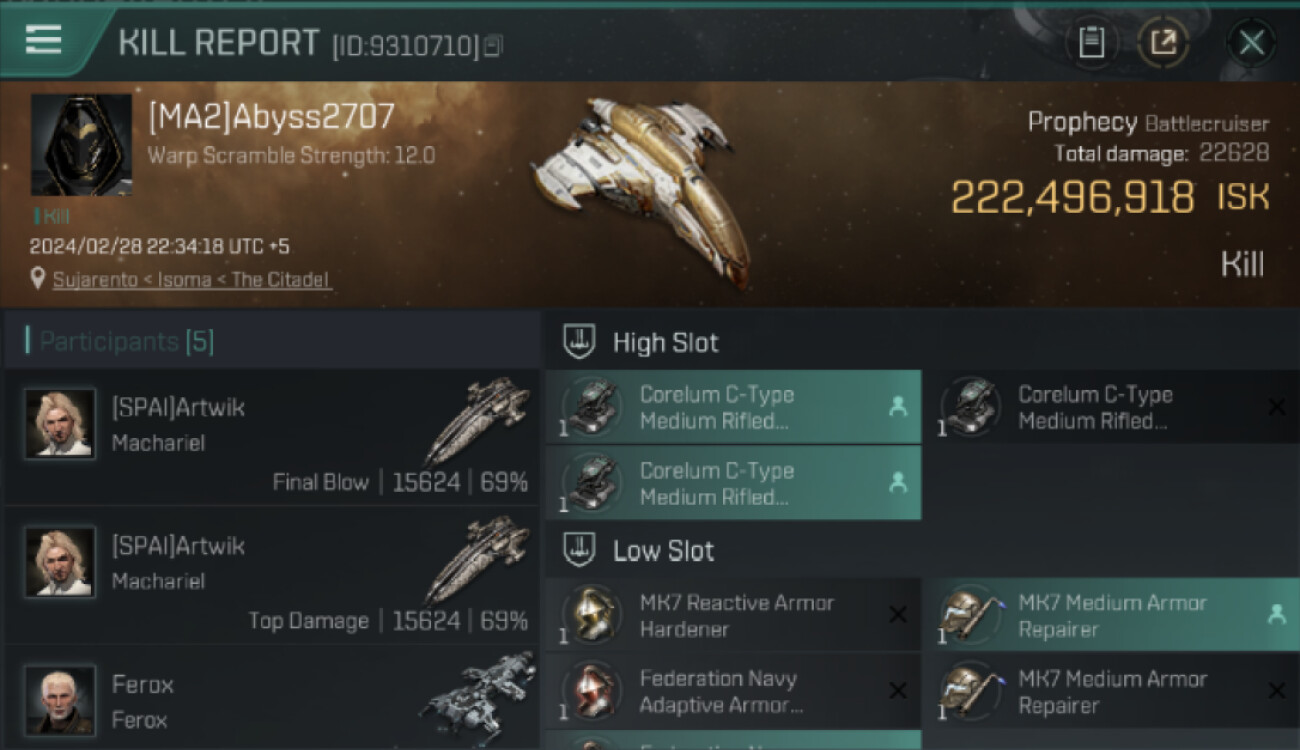Select Federation Navy Adaptive Armor module

click(x=732, y=691)
